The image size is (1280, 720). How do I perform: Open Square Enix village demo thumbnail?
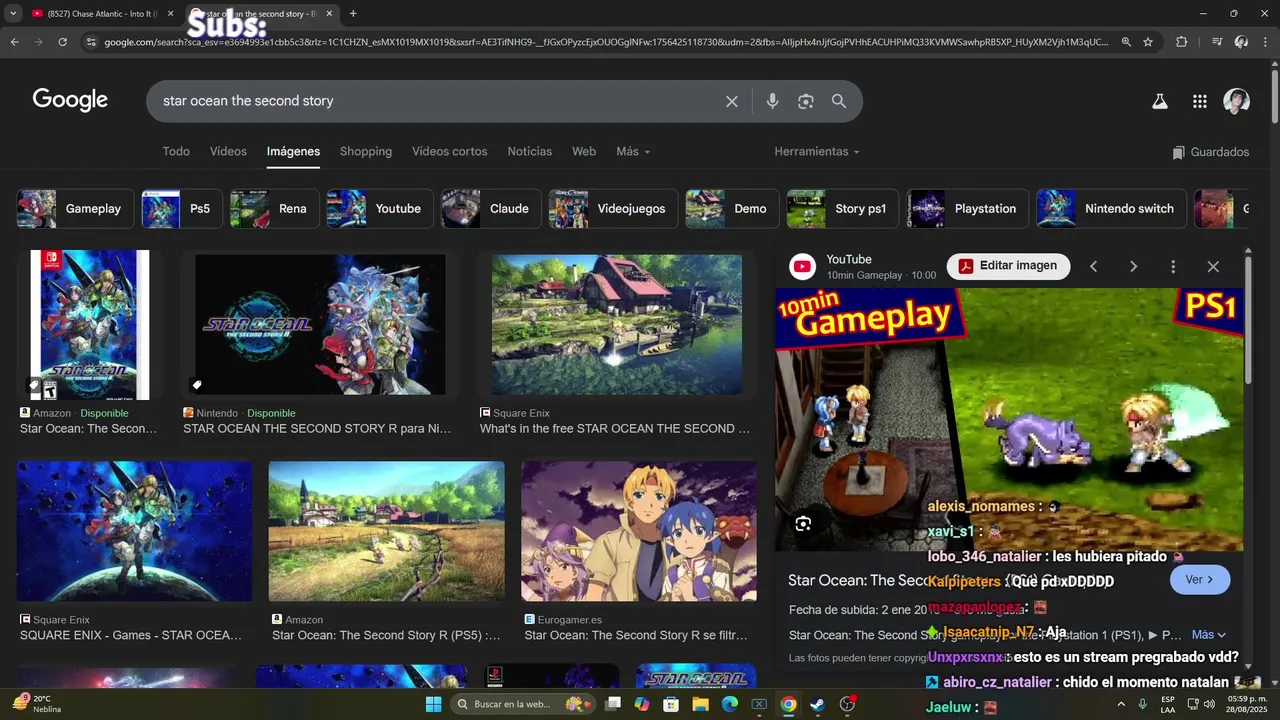[x=617, y=325]
